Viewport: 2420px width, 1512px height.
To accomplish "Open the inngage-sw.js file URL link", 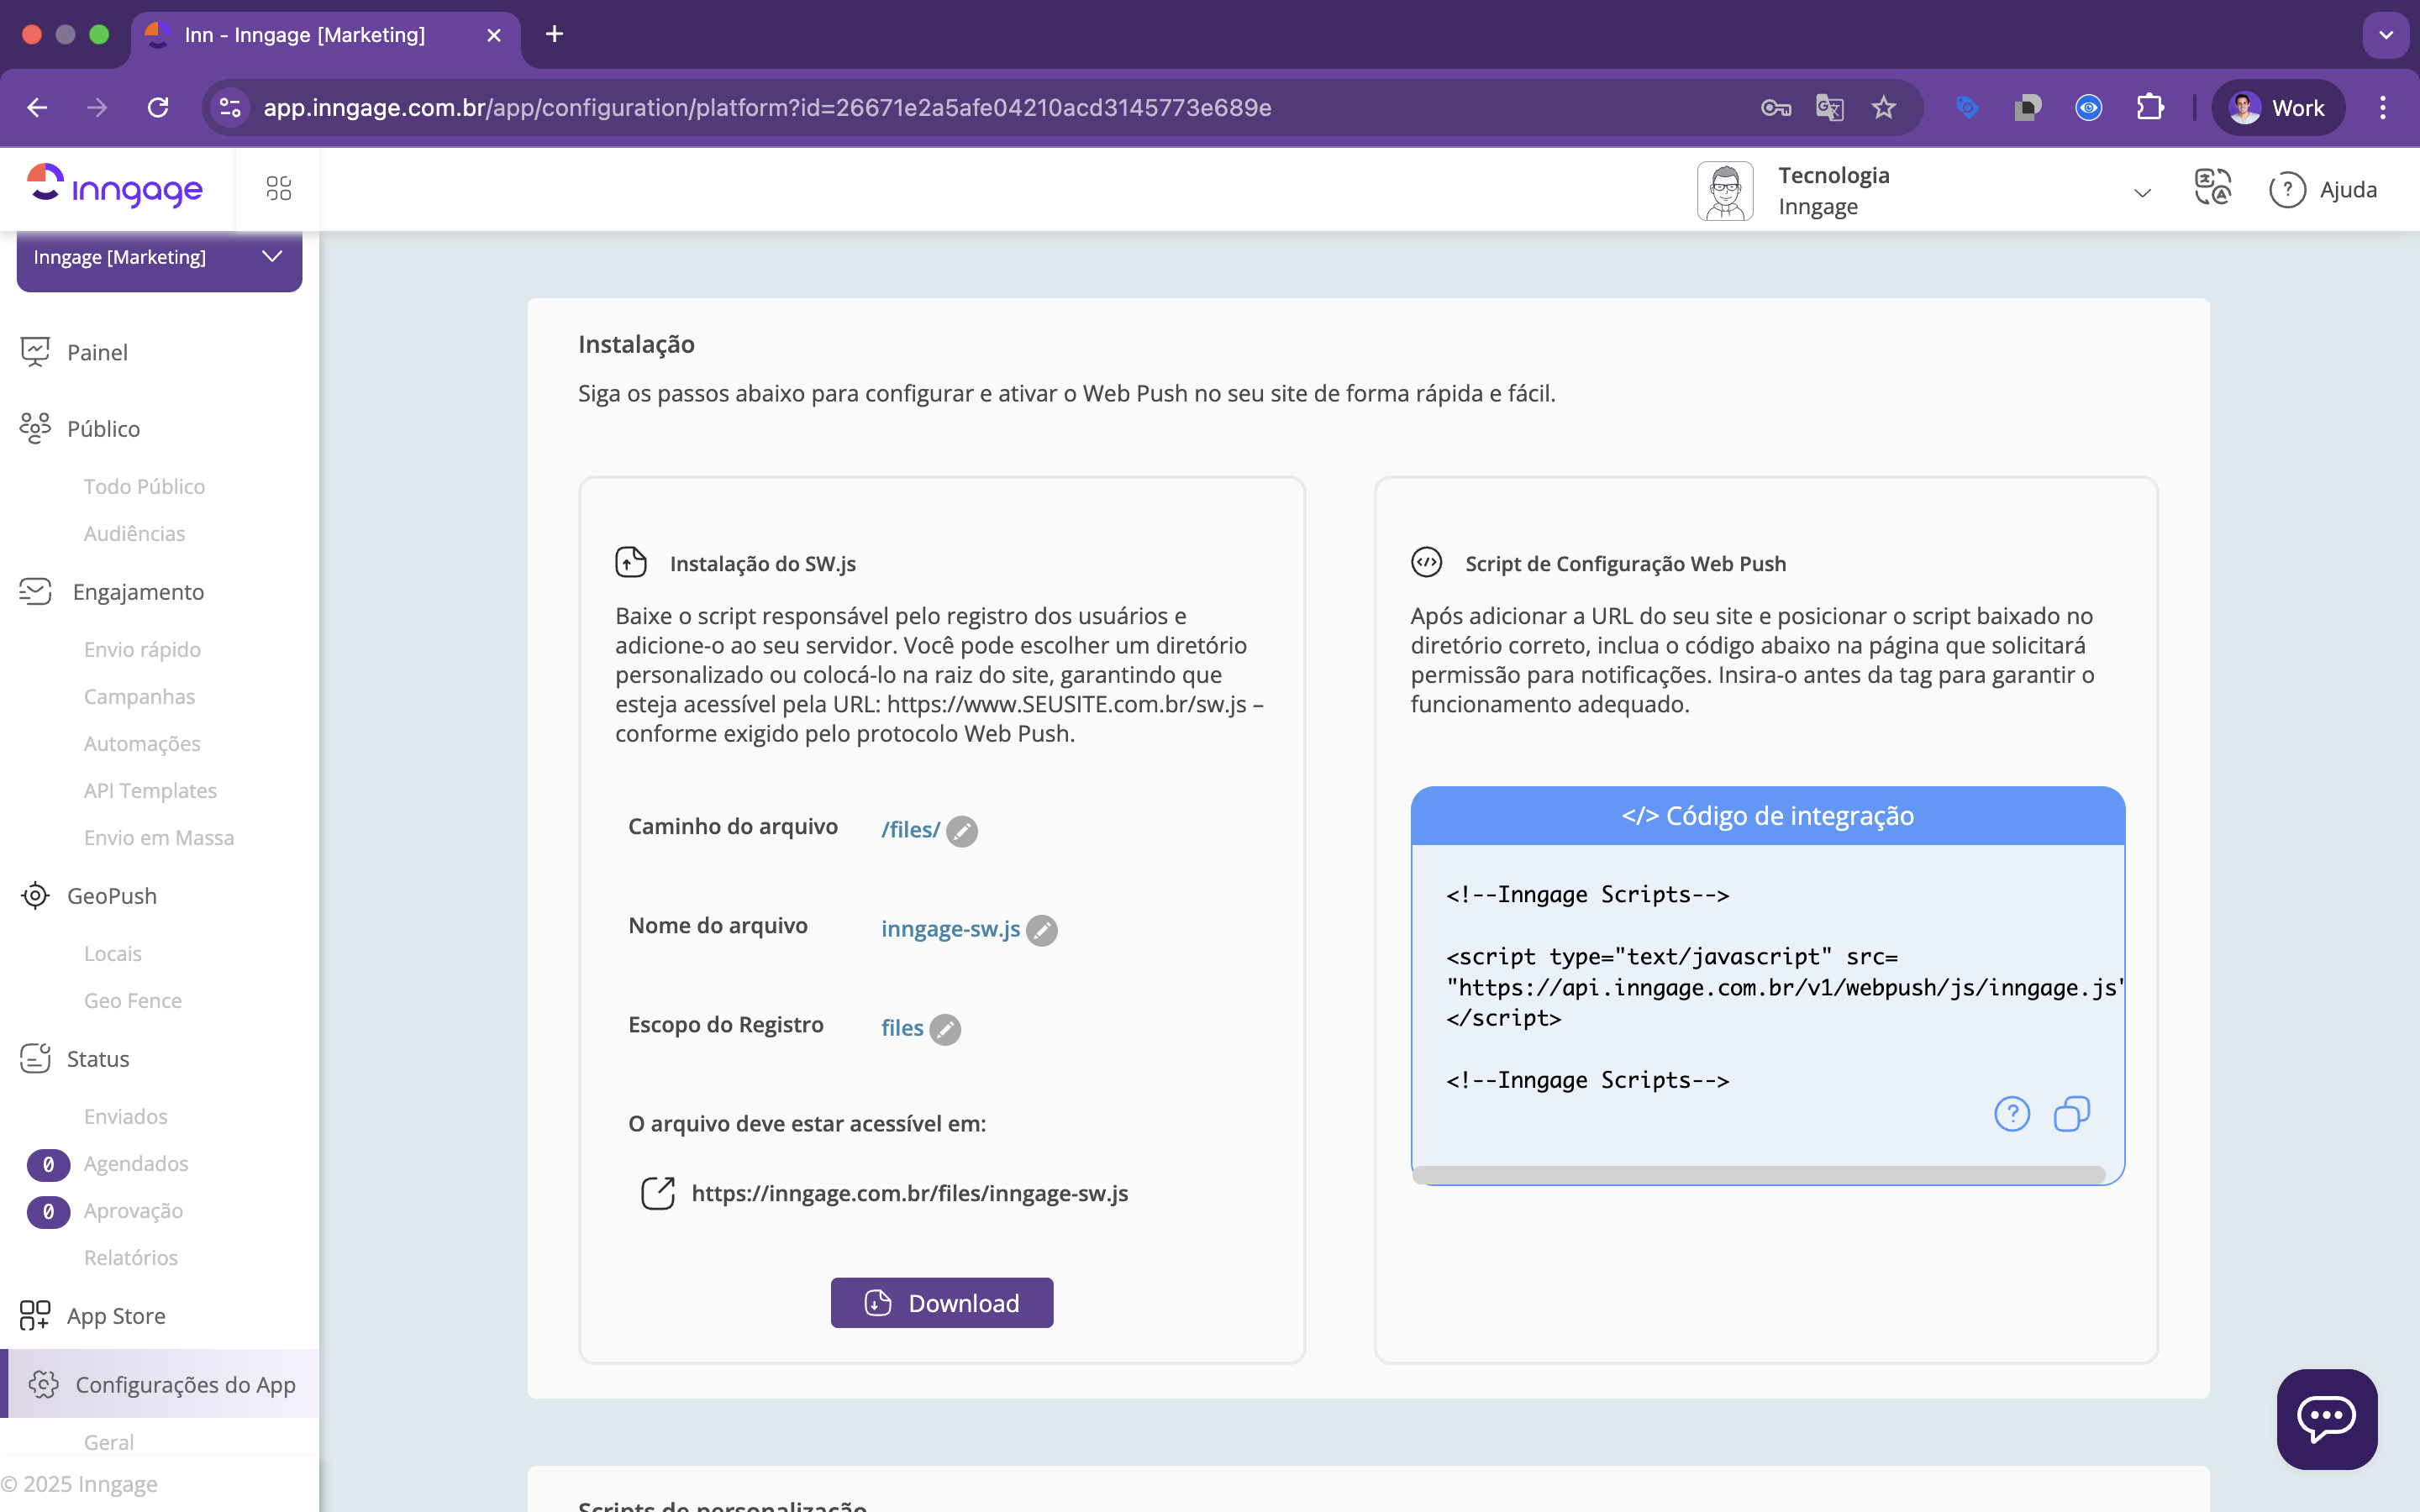I will (908, 1193).
